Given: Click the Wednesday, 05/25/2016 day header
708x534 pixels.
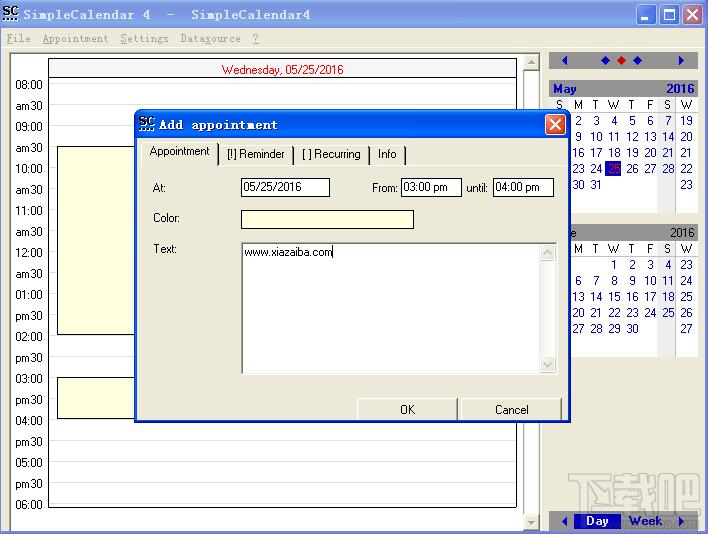Looking at the screenshot, I should click(283, 69).
